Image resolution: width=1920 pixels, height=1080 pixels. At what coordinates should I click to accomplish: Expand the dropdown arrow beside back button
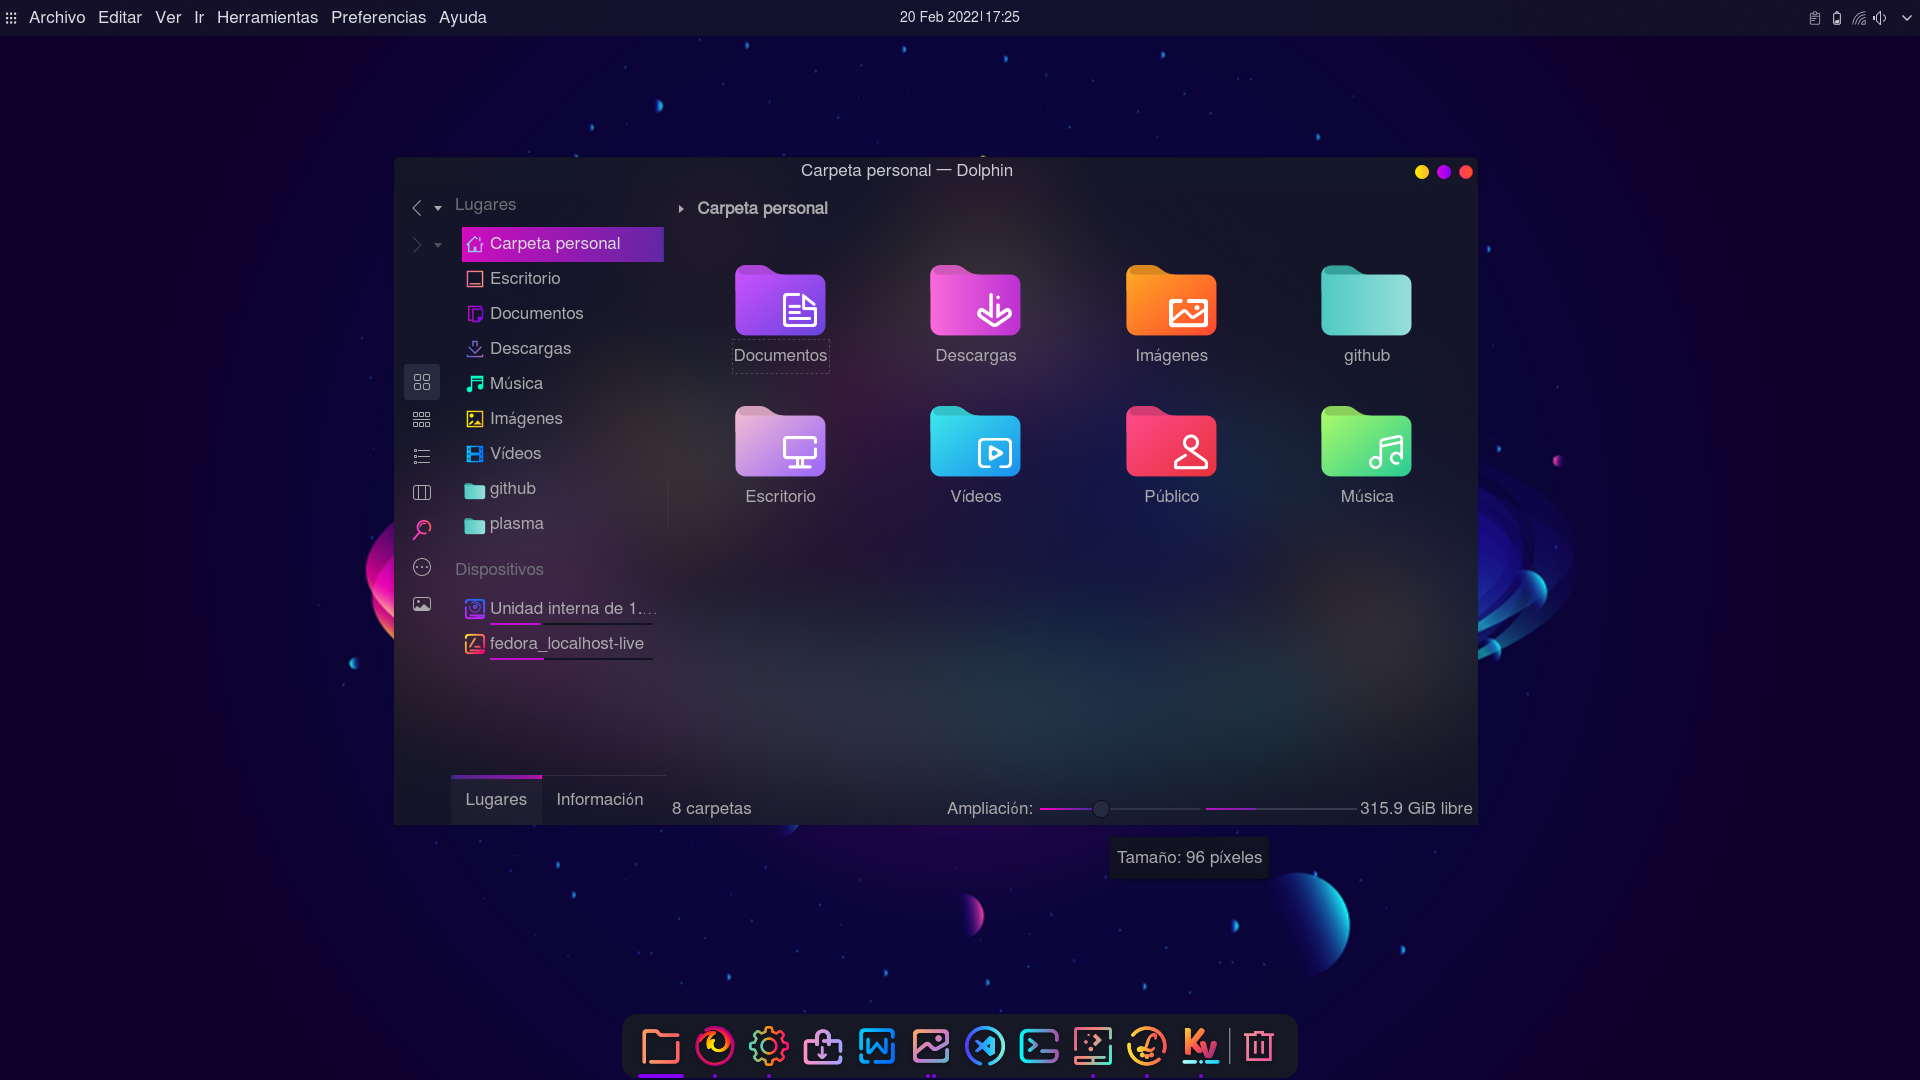point(437,209)
